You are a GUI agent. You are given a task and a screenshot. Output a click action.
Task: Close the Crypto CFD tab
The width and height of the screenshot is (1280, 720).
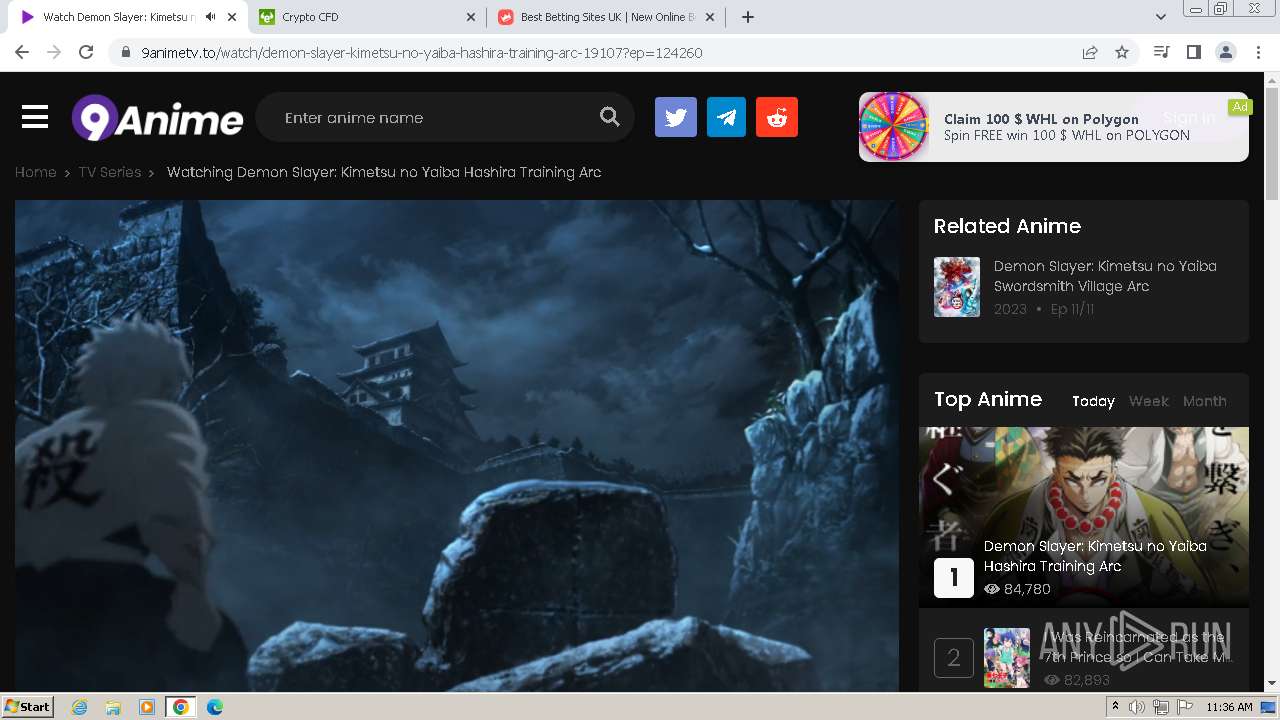pos(471,17)
